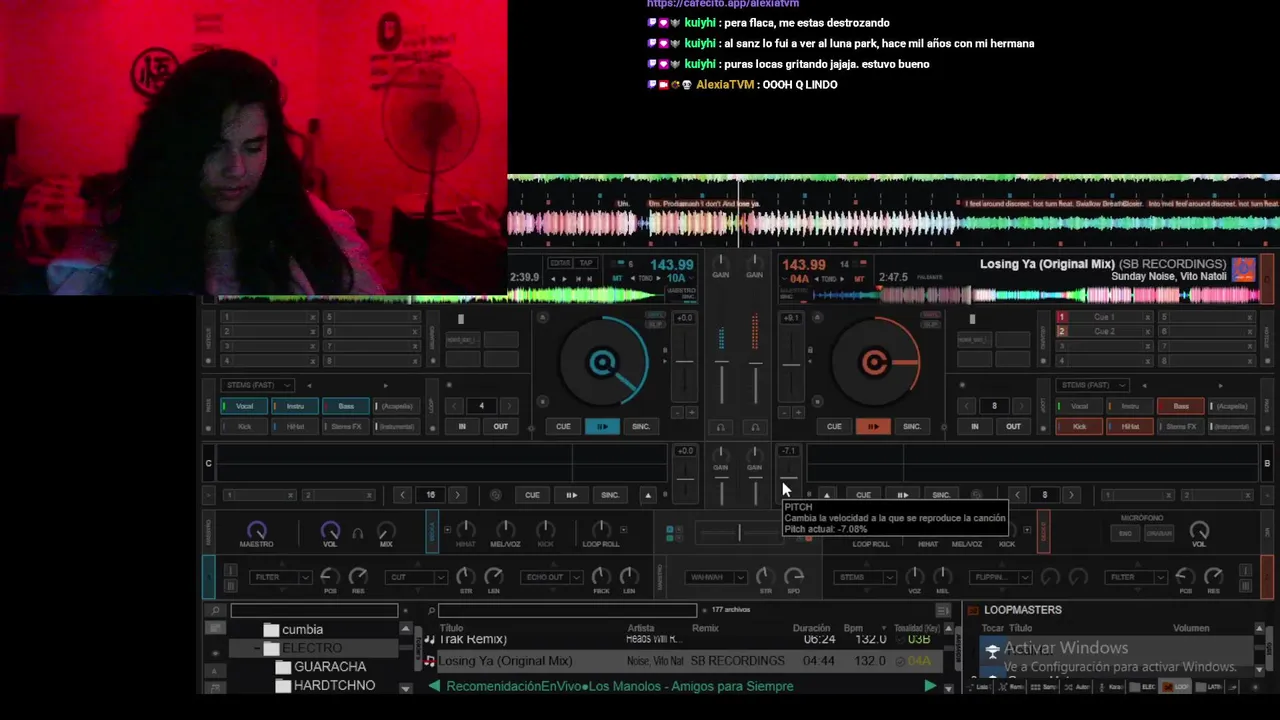Click the EDITAR tab on left deck
Screen dimensions: 1280x720
coord(560,263)
